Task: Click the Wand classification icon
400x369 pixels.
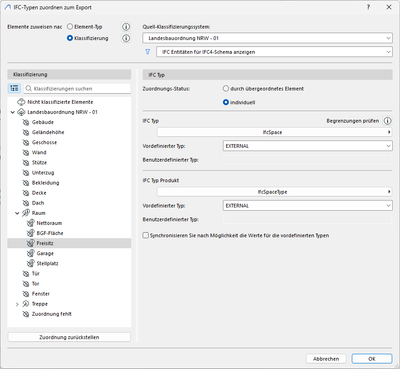Action: (26, 152)
